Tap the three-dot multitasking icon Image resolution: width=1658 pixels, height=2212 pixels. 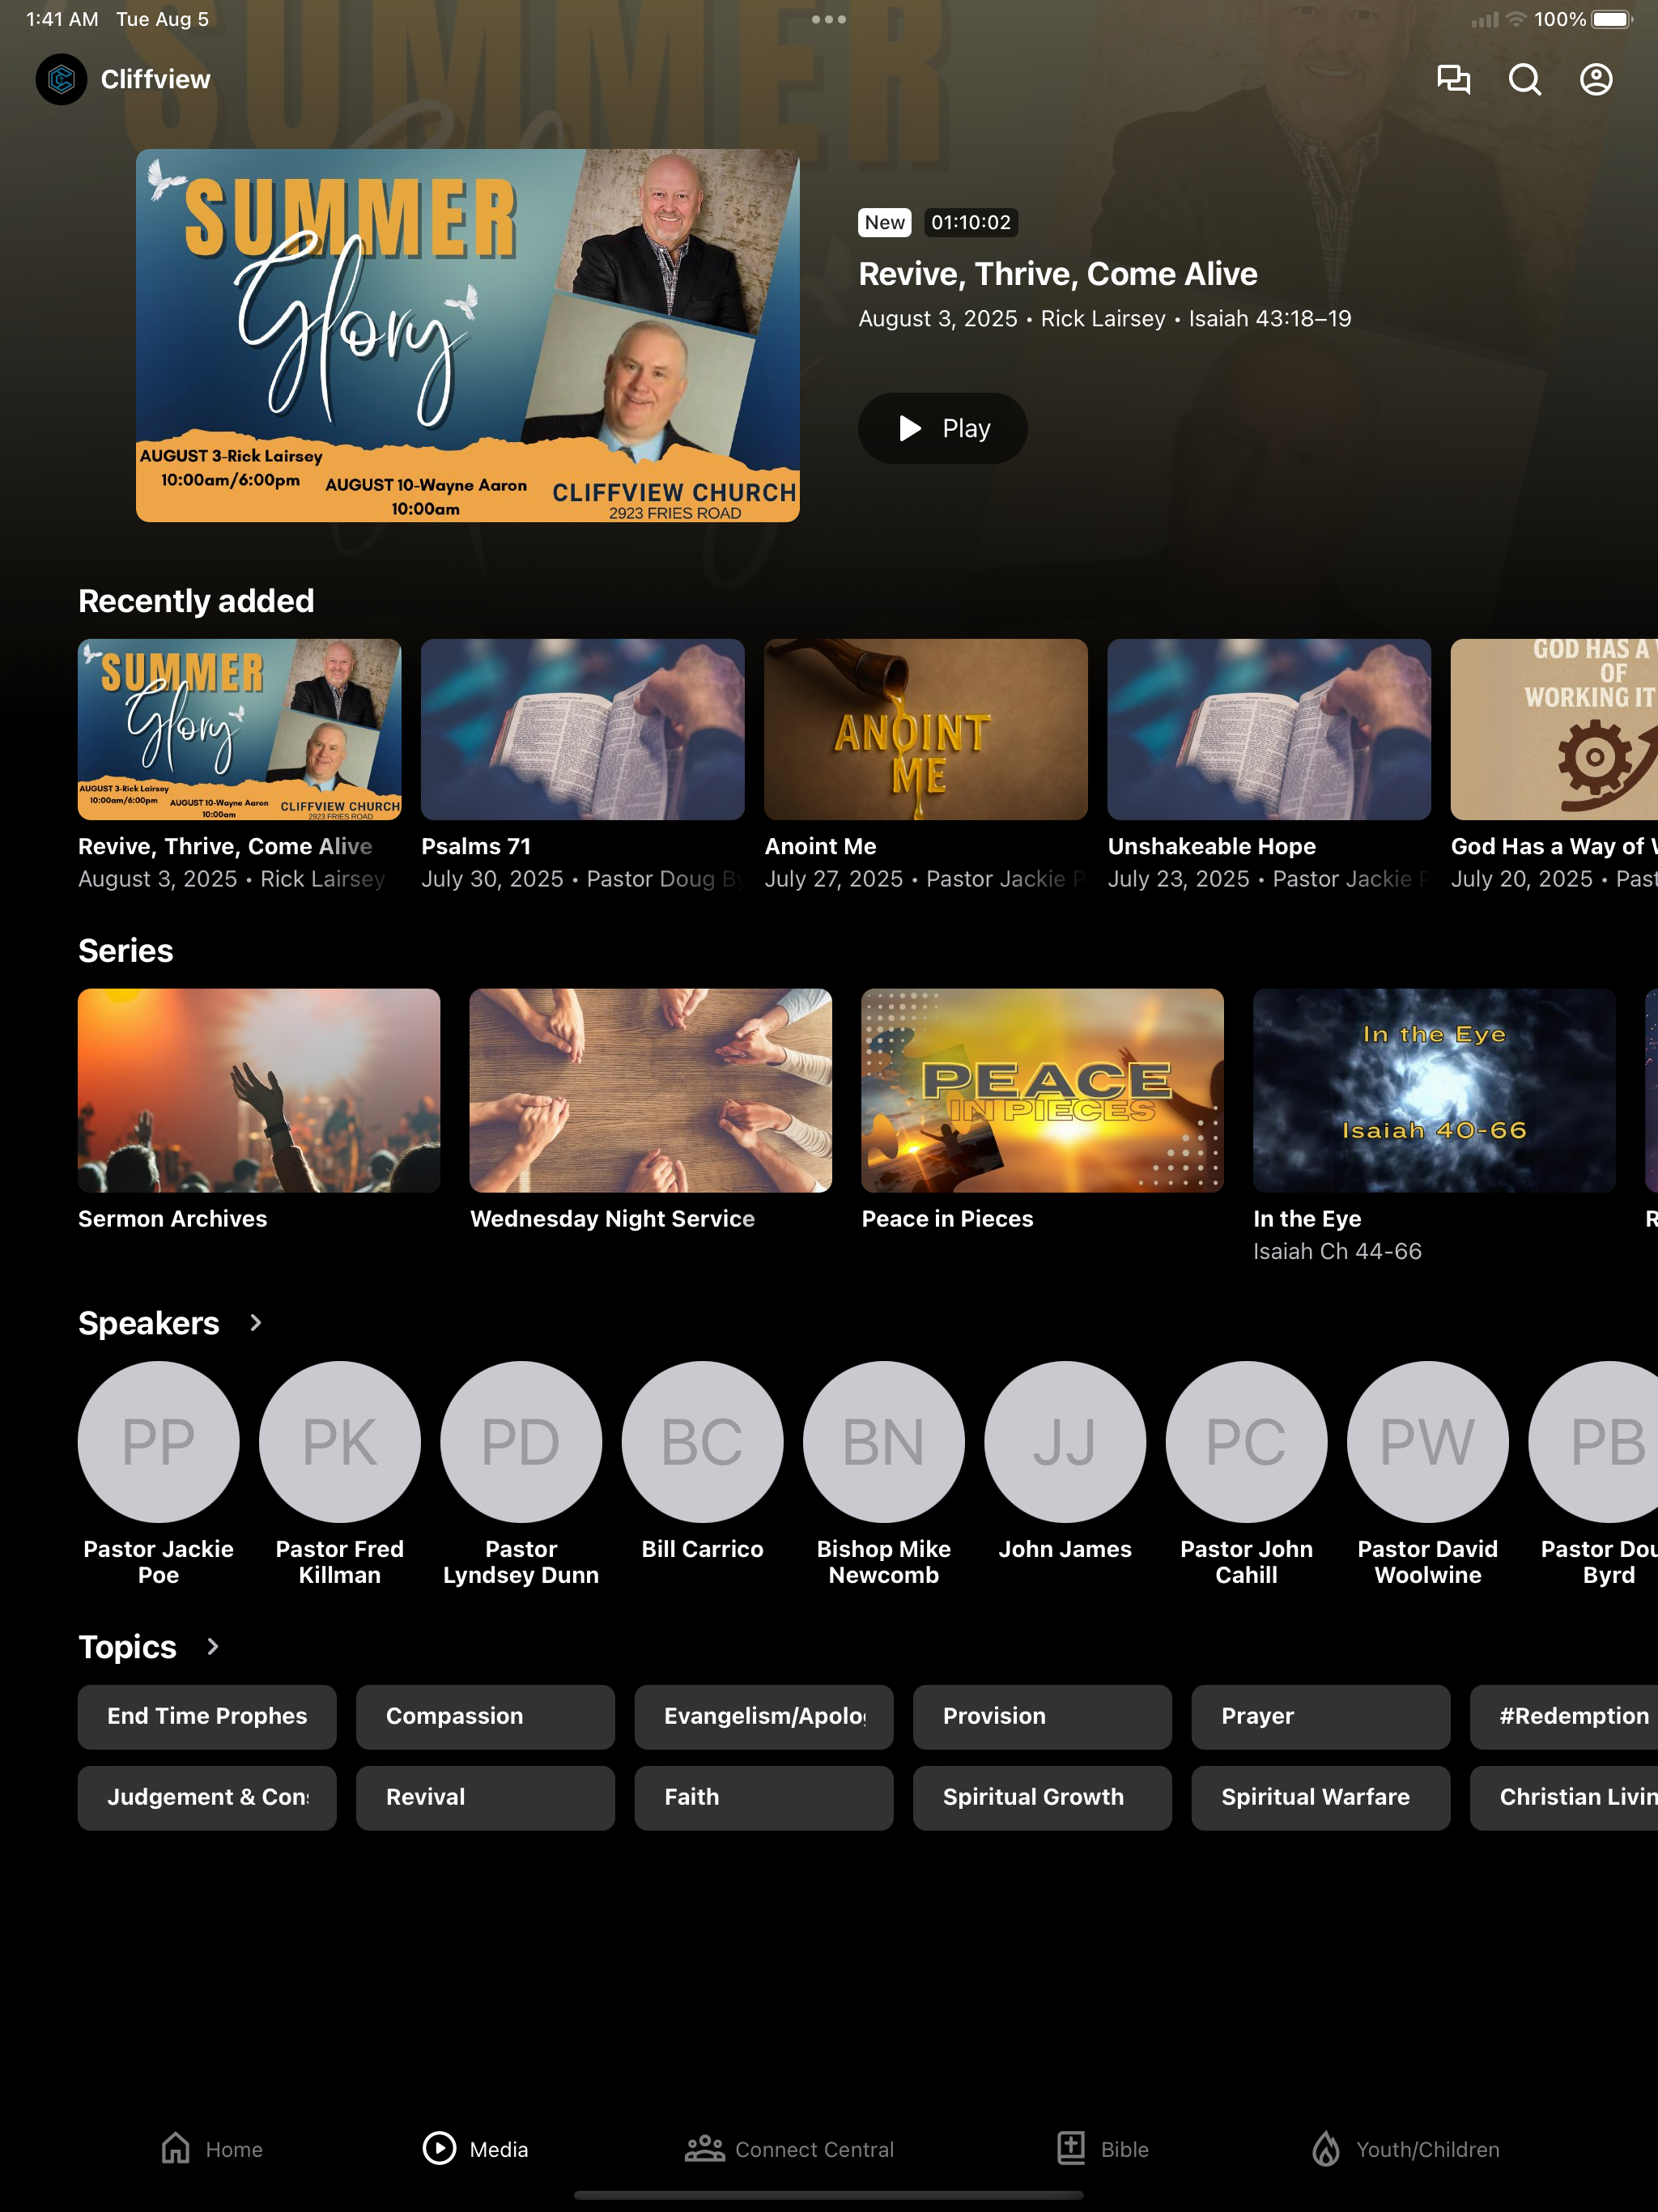coord(829,19)
